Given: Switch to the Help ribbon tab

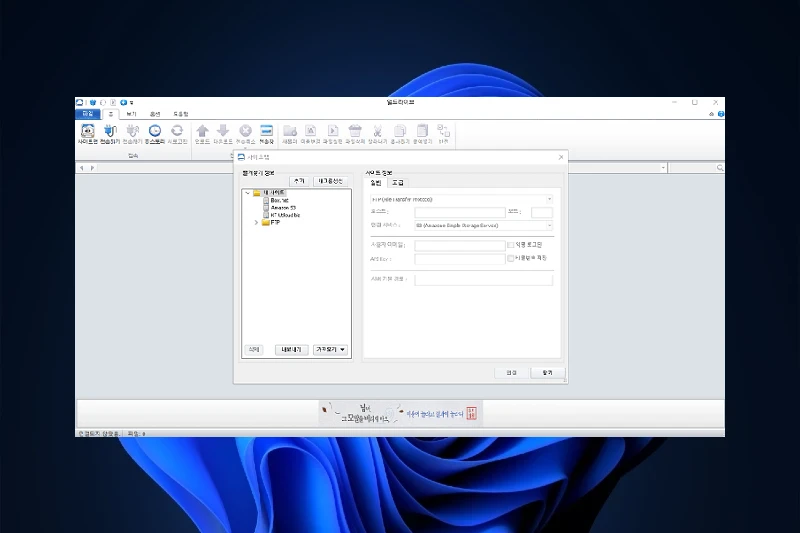Looking at the screenshot, I should pyautogui.click(x=181, y=114).
